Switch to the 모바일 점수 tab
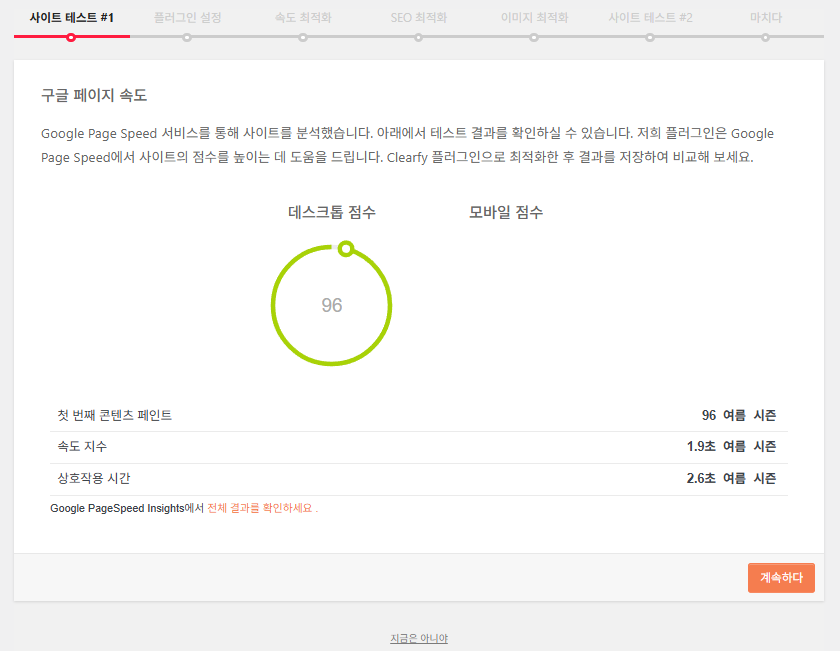Screen dimensions: 840x651 click(x=504, y=211)
